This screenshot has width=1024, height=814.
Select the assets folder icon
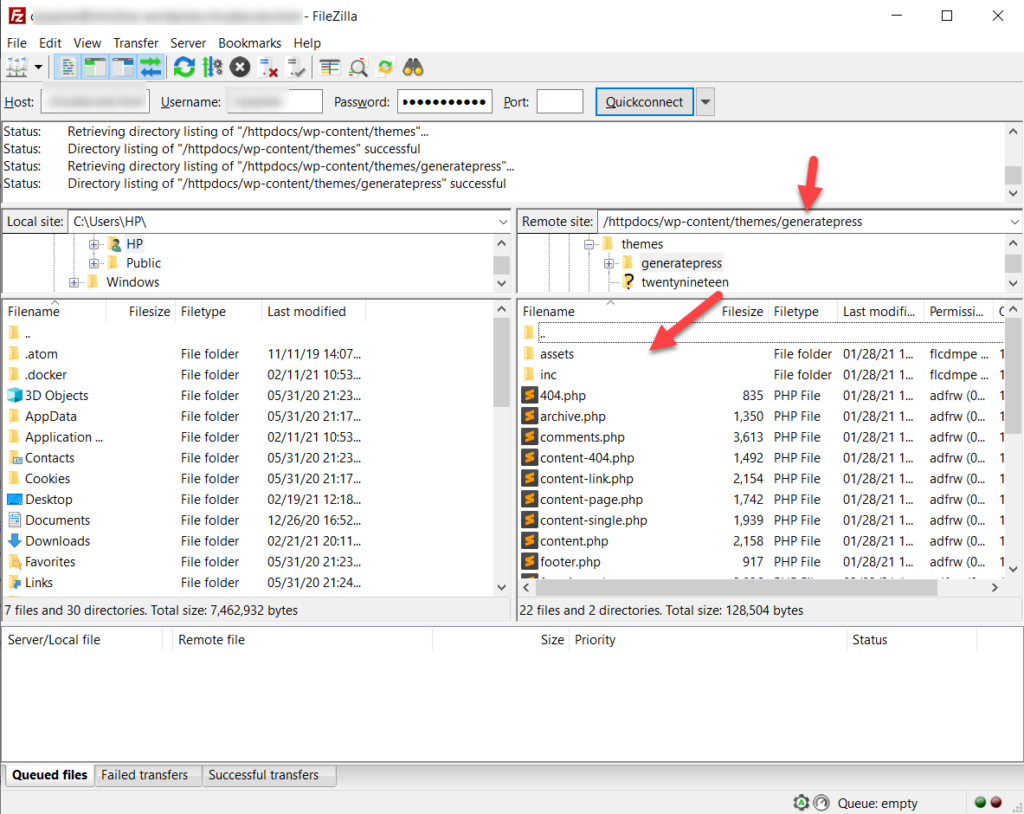coord(530,354)
